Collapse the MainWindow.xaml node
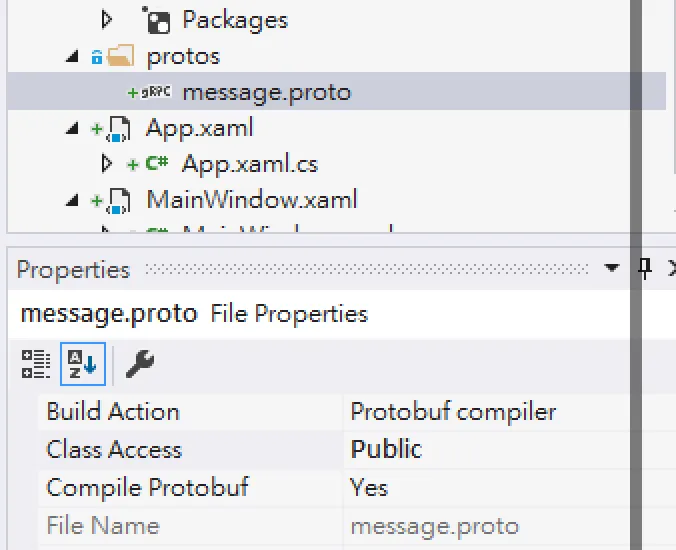This screenshot has height=550, width=676. click(x=72, y=200)
